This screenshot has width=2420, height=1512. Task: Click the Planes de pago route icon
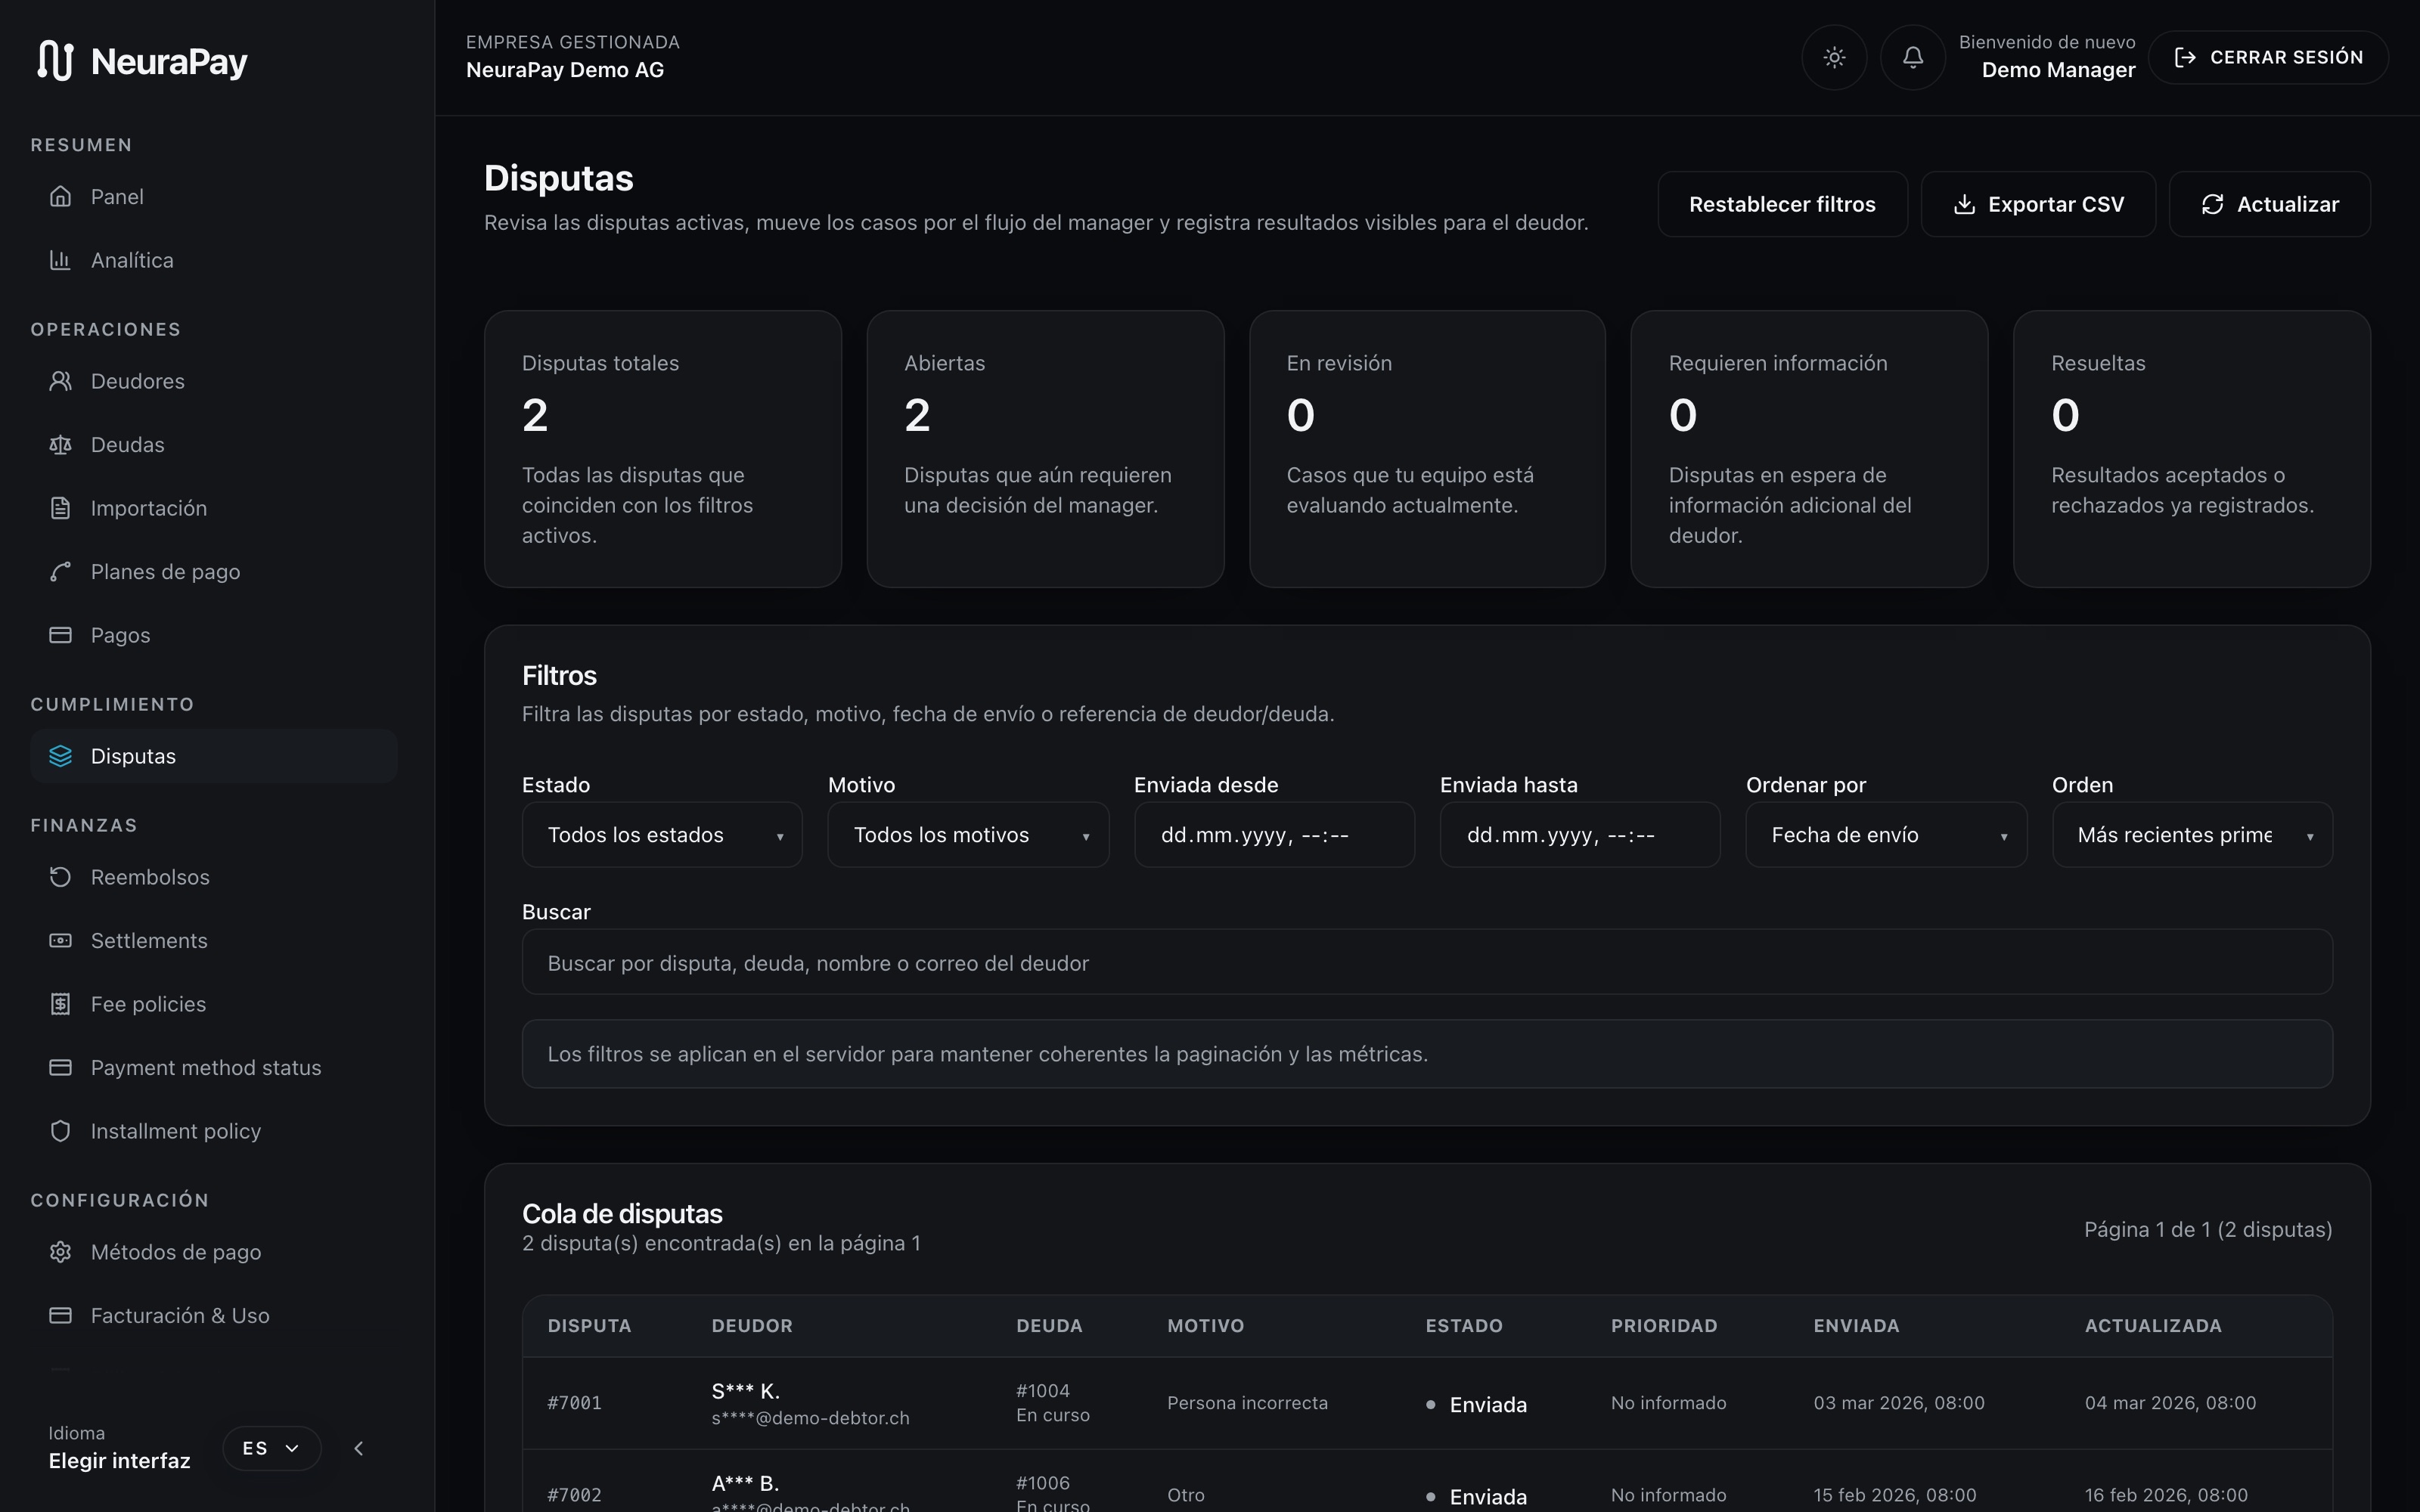point(60,572)
